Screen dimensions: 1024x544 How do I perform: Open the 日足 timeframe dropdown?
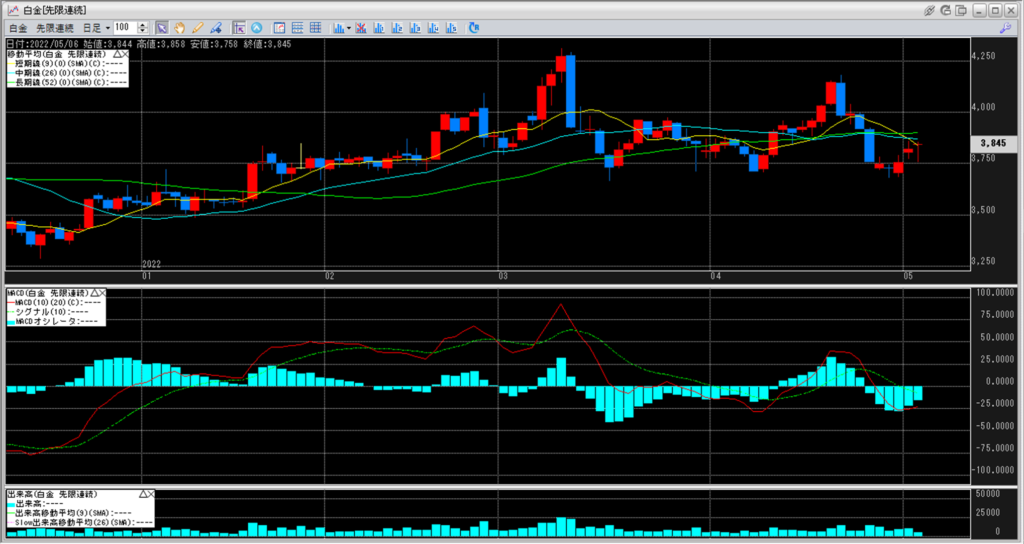107,28
